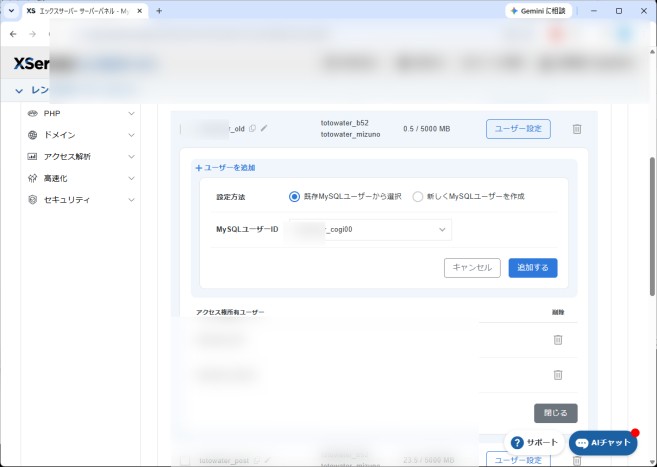Click the pencil edit icon beside _old database

click(264, 128)
